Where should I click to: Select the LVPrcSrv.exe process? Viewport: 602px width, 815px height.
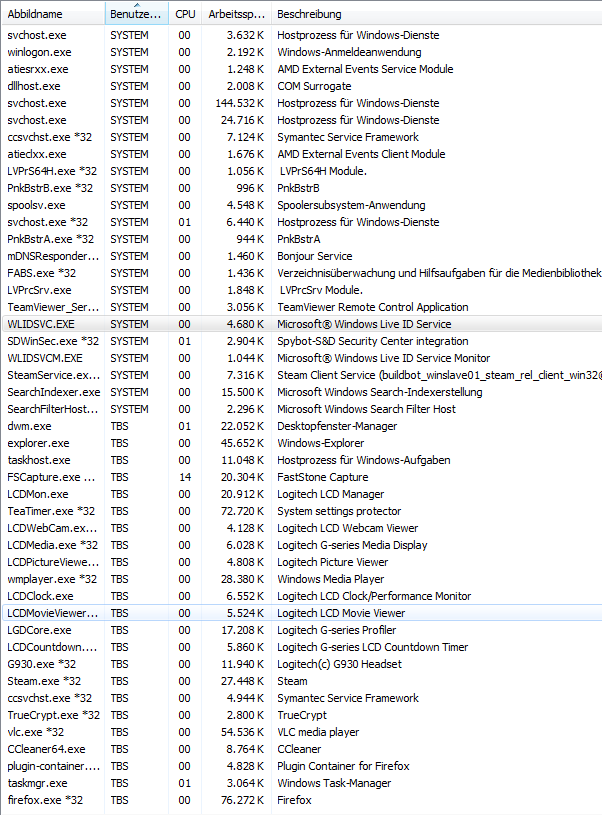tap(302, 290)
